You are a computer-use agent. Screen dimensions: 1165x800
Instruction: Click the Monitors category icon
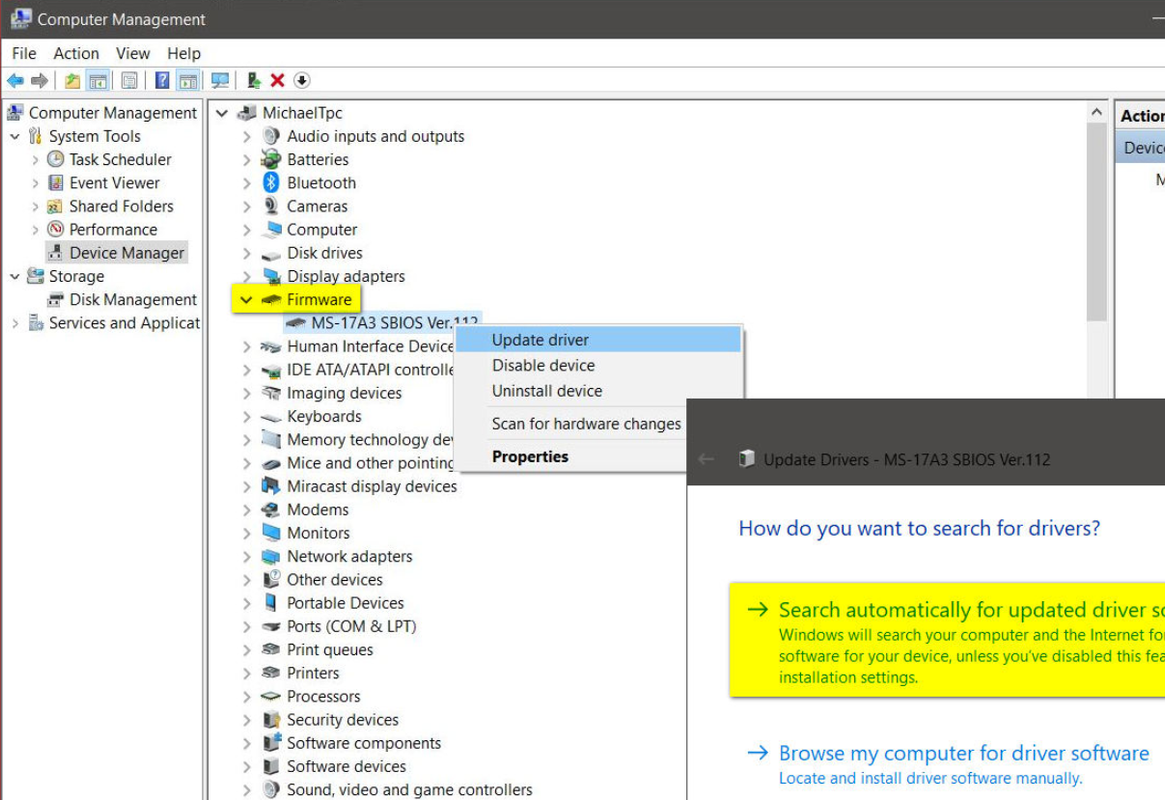(x=271, y=533)
